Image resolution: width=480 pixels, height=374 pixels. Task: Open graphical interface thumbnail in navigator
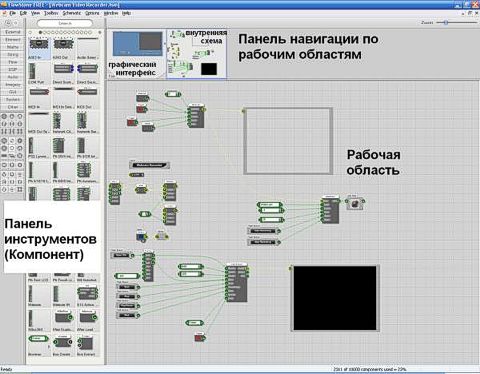[x=137, y=54]
